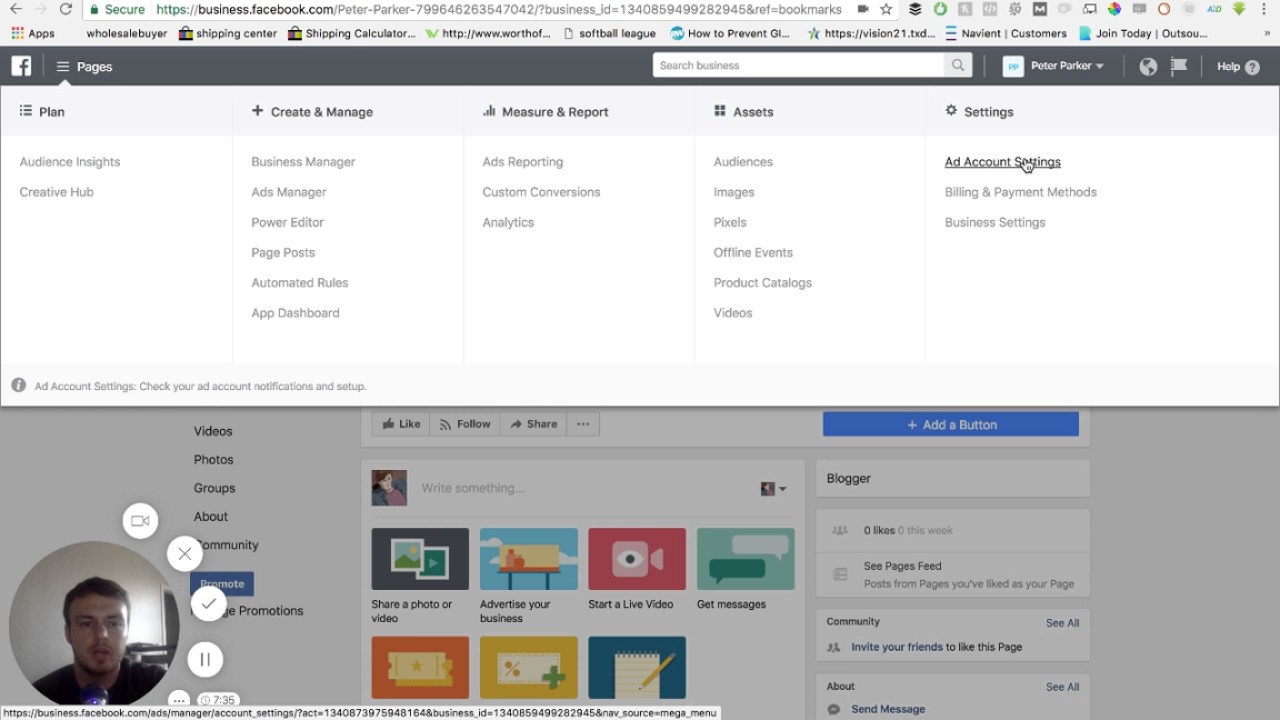Viewport: 1280px width, 720px height.
Task: Open Automated Rules
Action: tap(300, 283)
